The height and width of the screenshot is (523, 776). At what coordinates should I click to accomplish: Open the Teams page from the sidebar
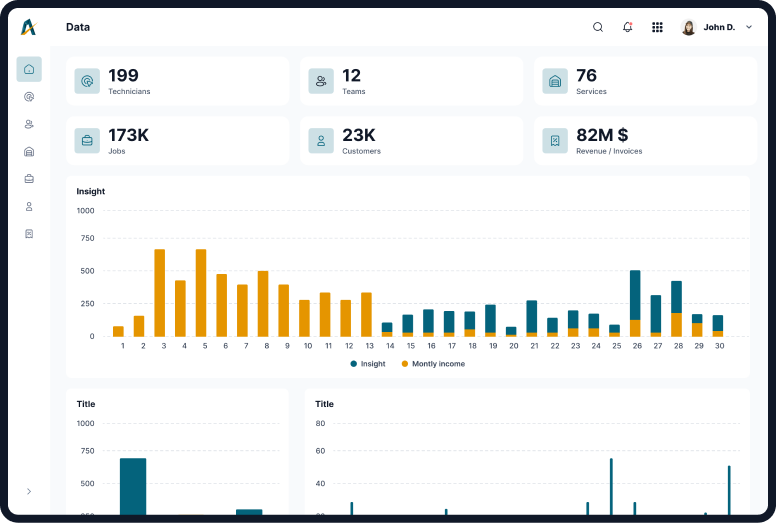point(29,124)
